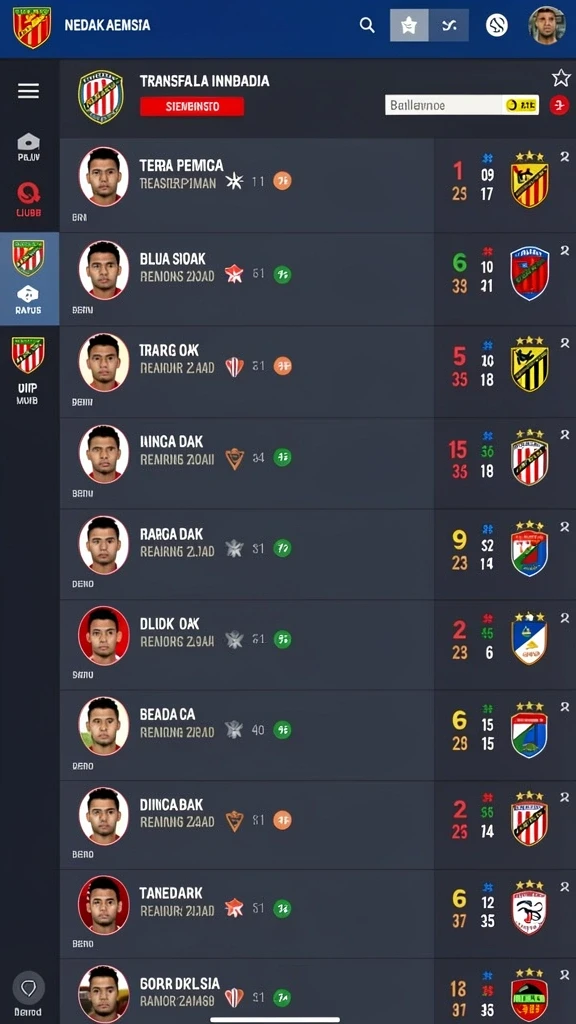Click the red circular button beside Ballavnoe field

point(559,104)
